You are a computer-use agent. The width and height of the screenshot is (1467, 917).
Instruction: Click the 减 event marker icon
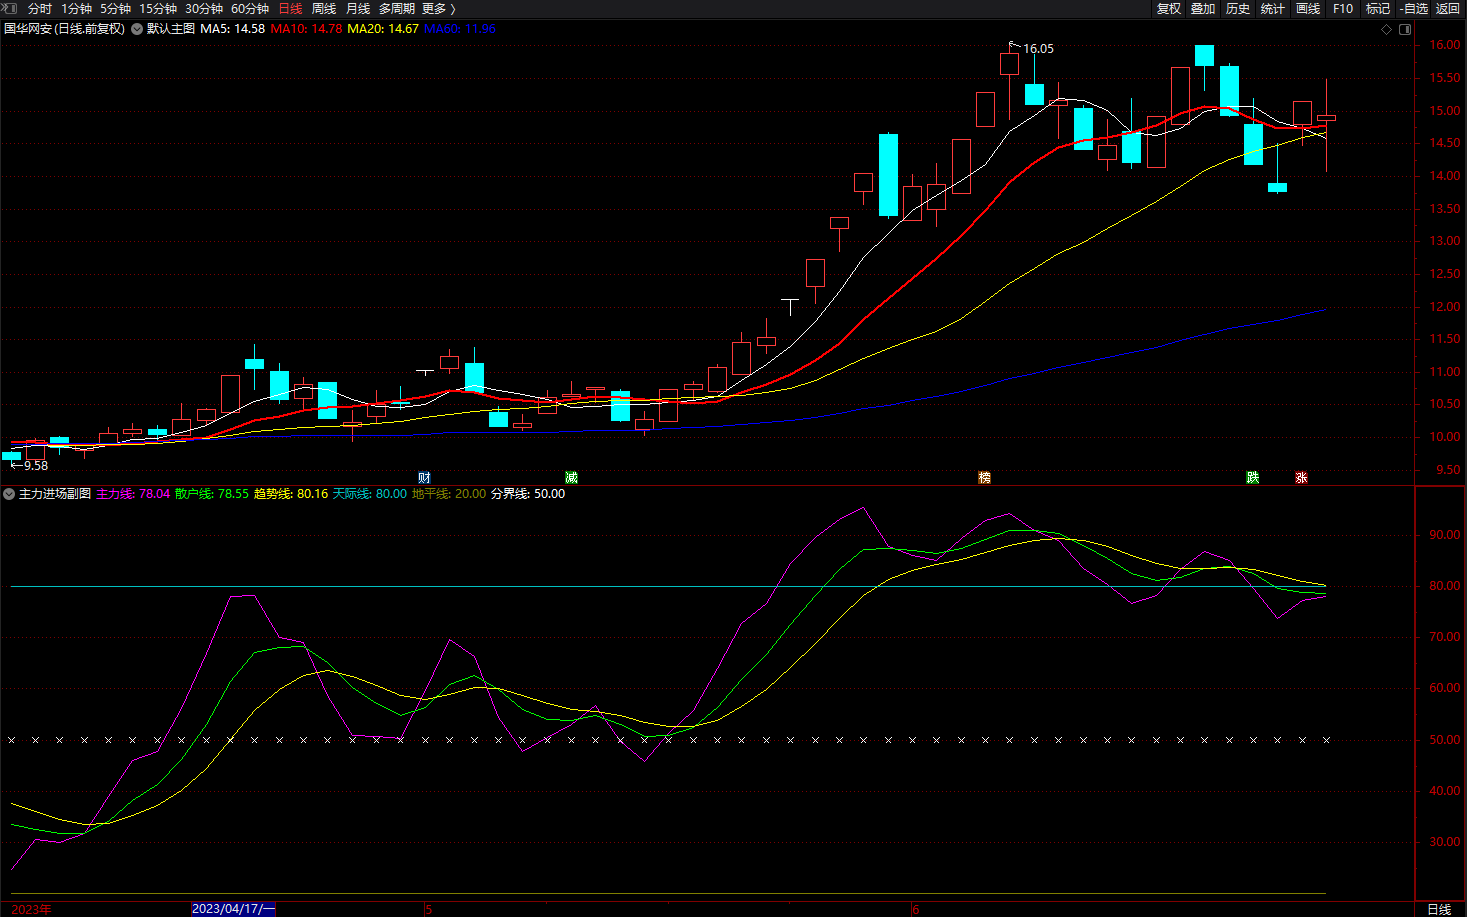click(571, 478)
